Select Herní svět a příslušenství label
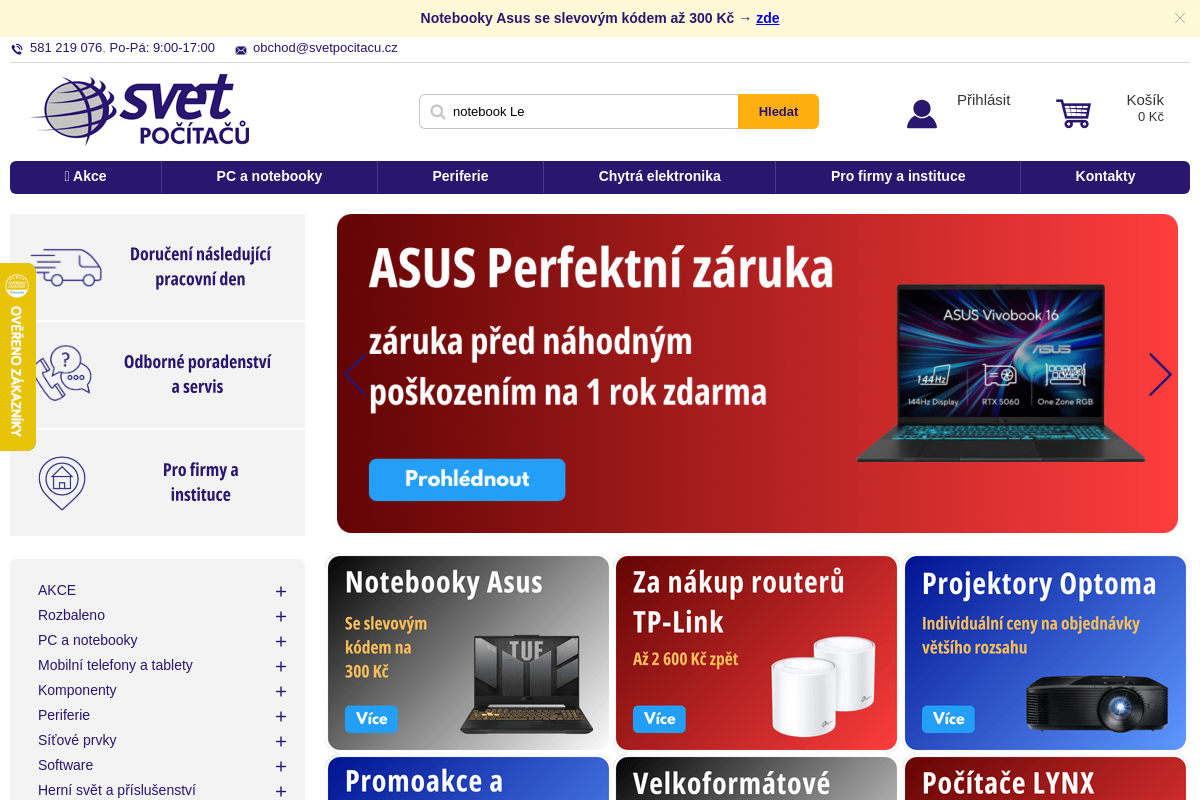Viewport: 1200px width, 800px height. tap(117, 791)
